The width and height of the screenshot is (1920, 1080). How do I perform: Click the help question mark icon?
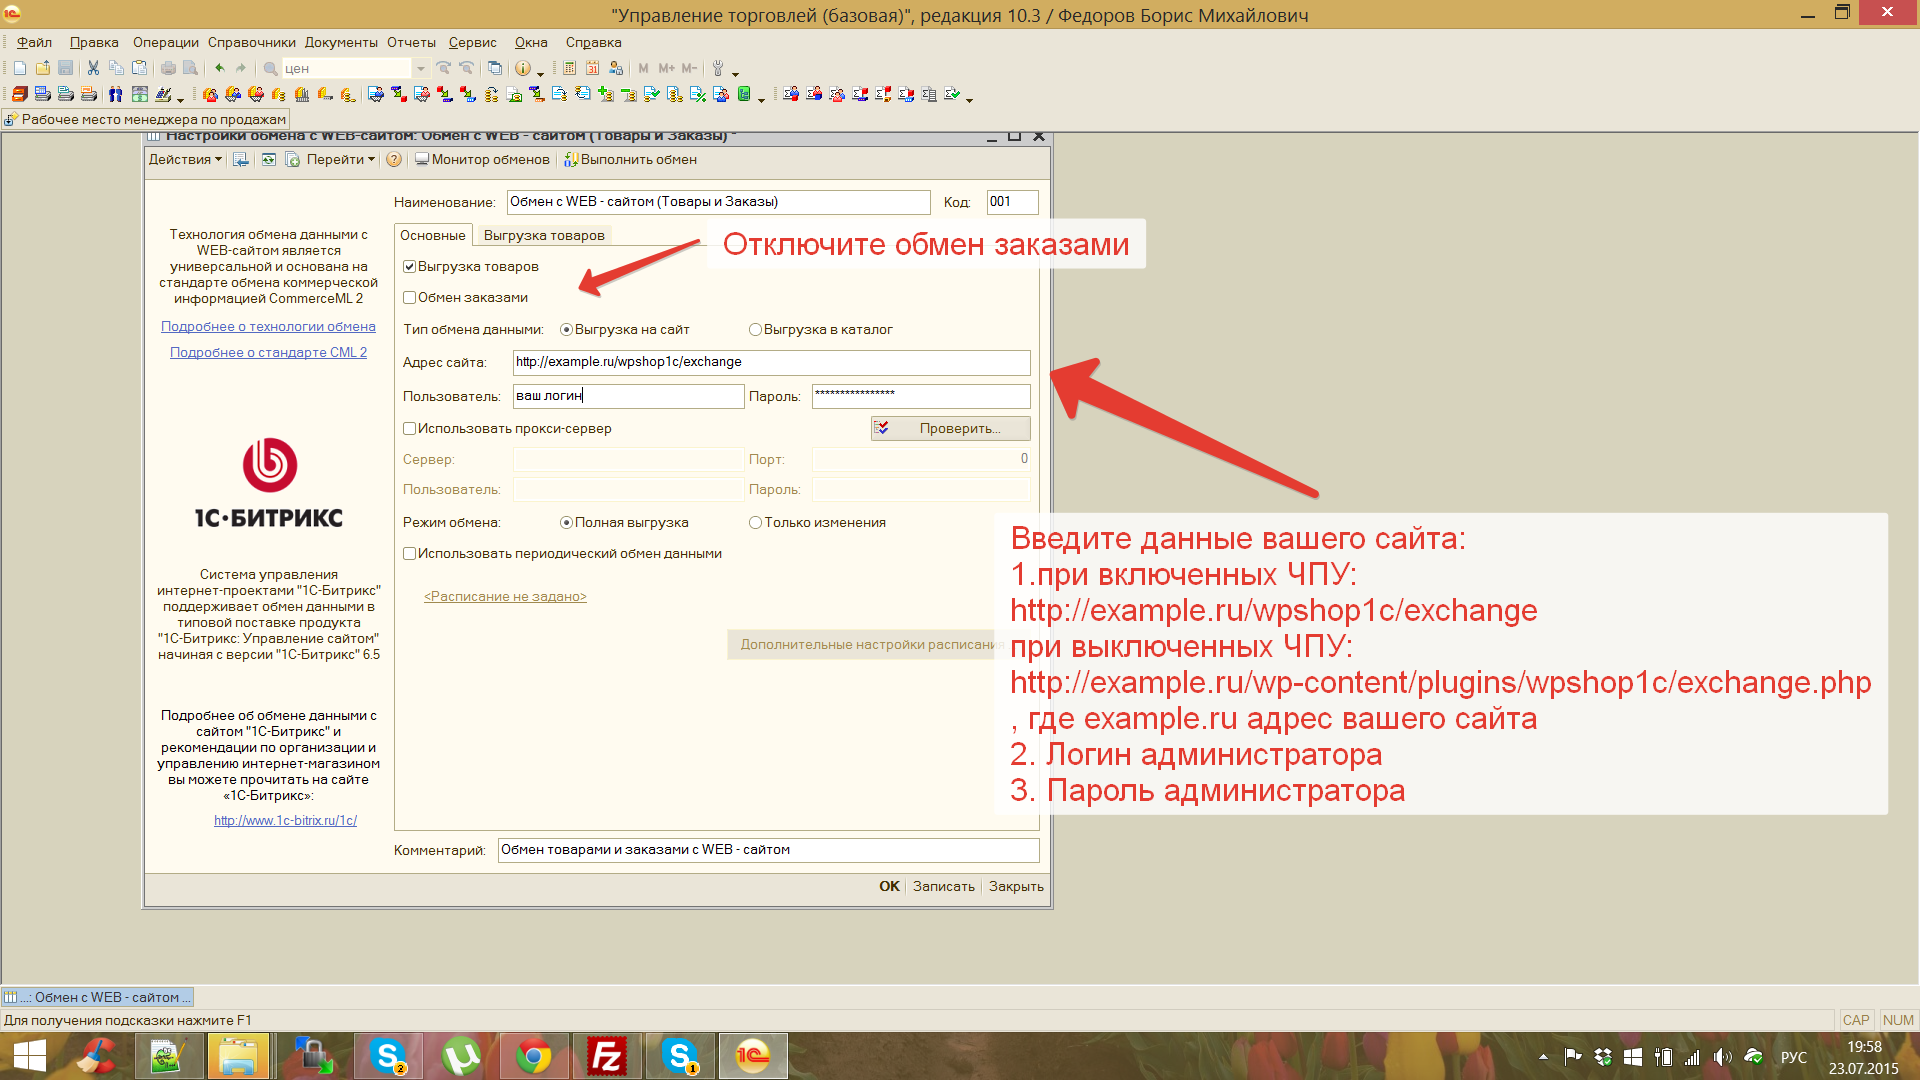pyautogui.click(x=394, y=160)
